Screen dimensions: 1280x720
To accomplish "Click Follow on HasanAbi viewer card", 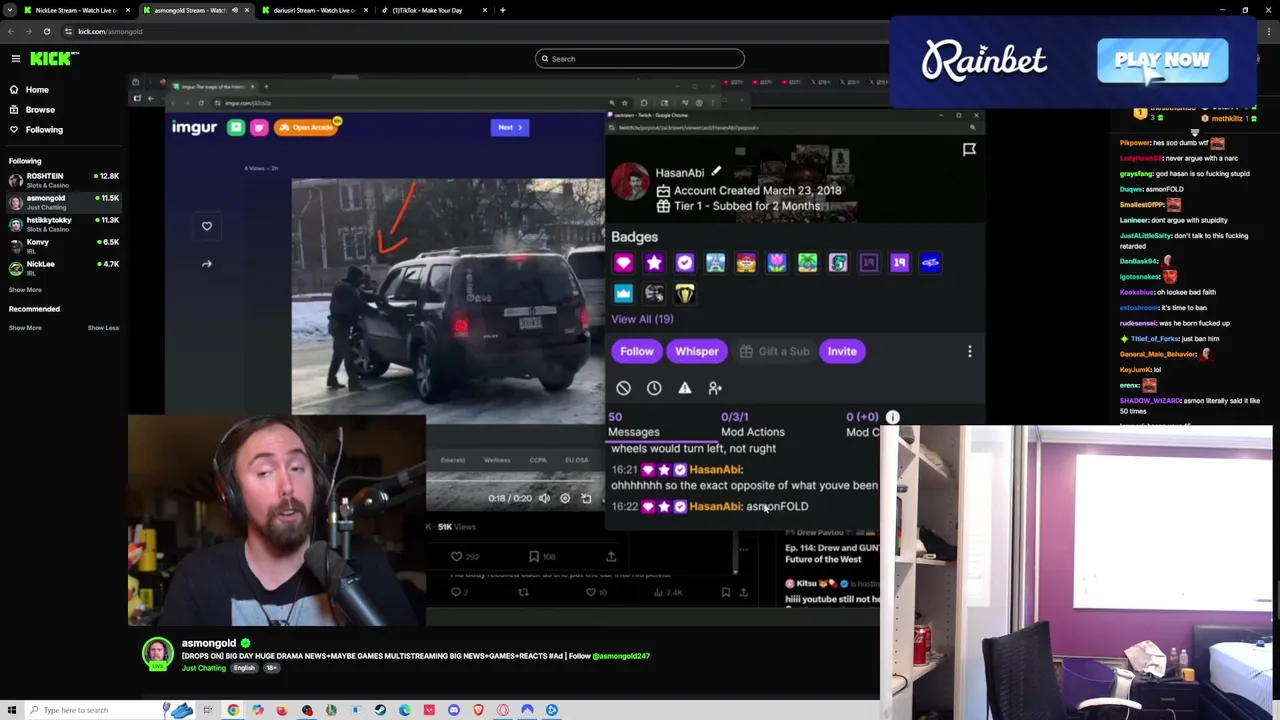I will click(636, 351).
